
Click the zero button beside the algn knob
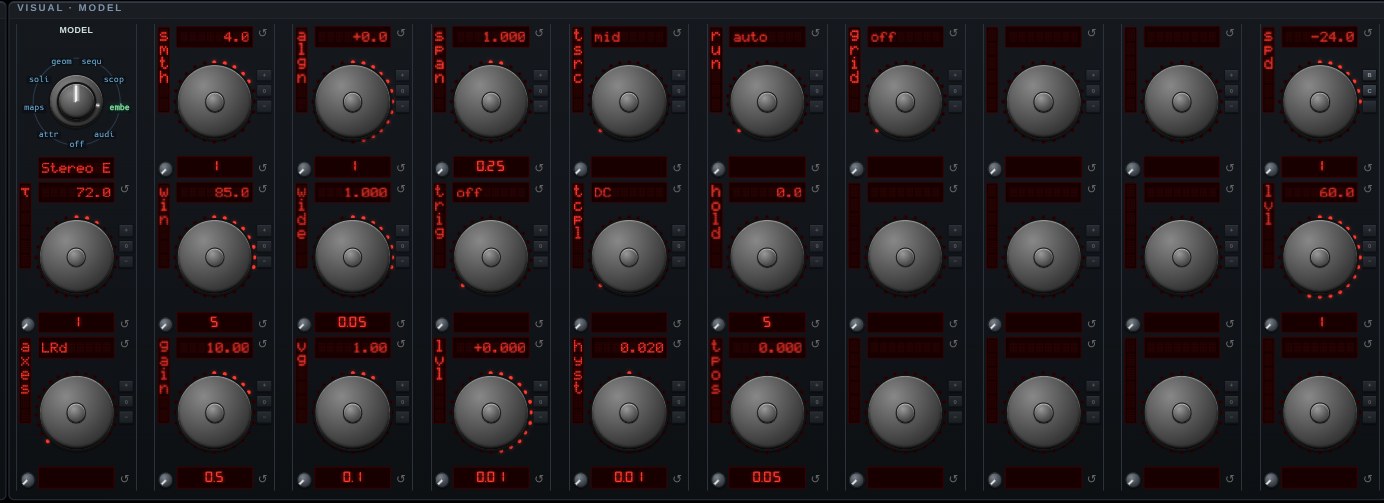pyautogui.click(x=402, y=90)
